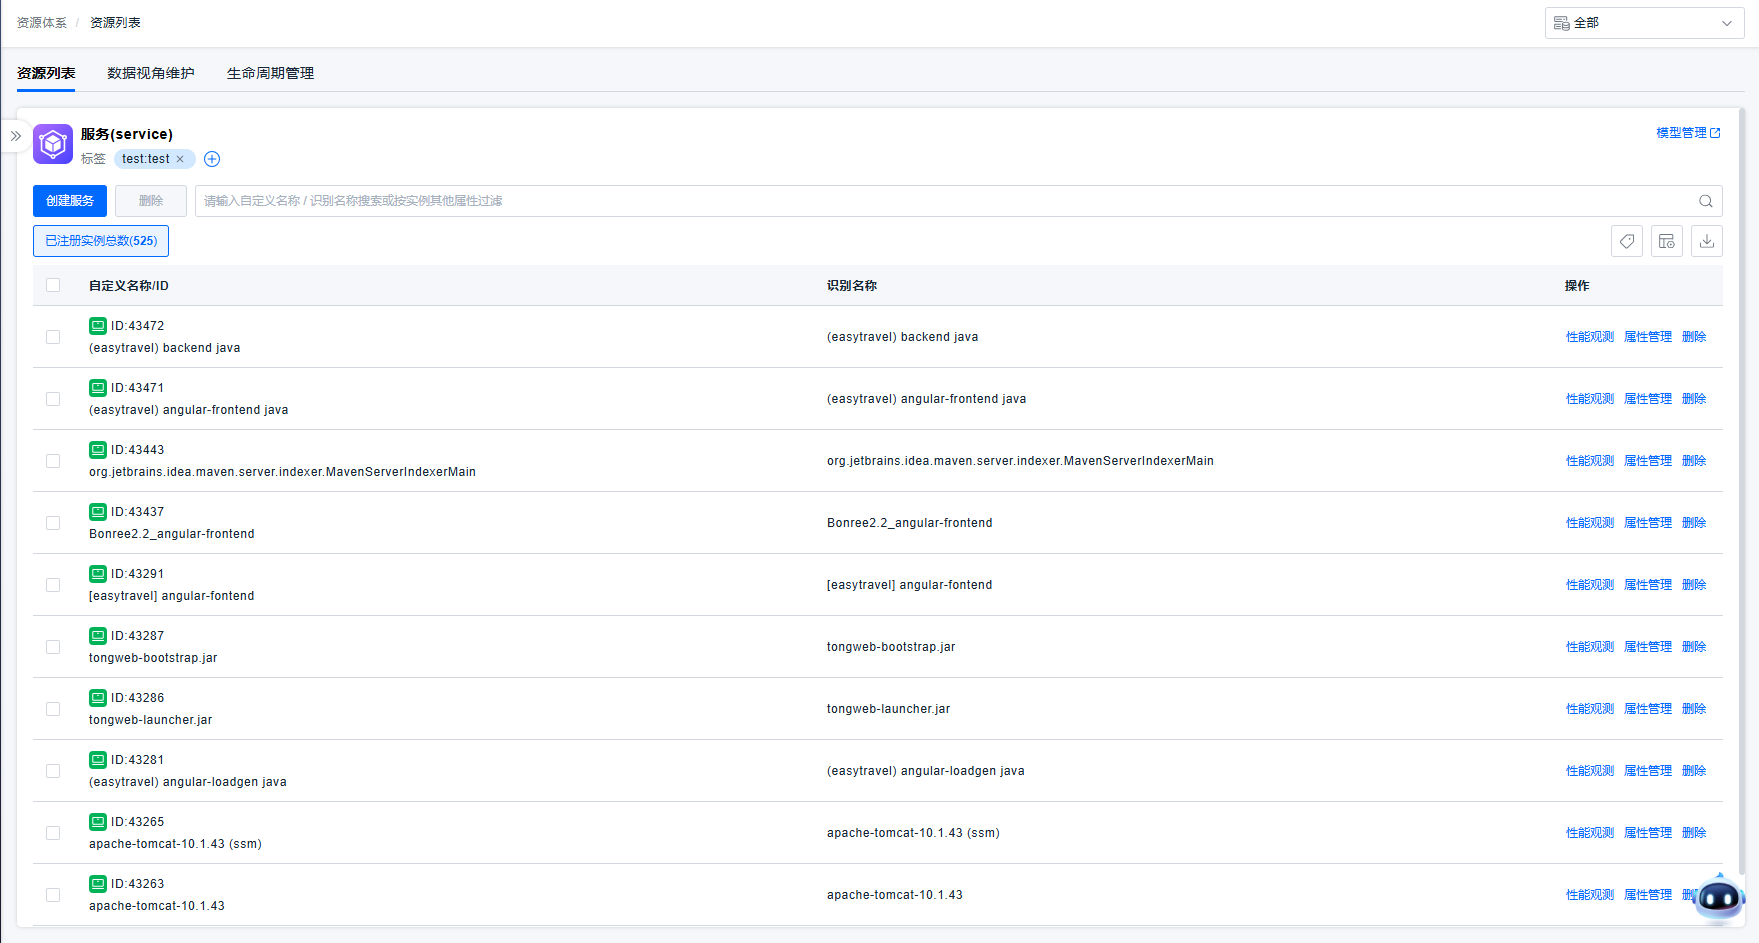The image size is (1759, 943).
Task: Click the 创建服务 button
Action: coord(70,201)
